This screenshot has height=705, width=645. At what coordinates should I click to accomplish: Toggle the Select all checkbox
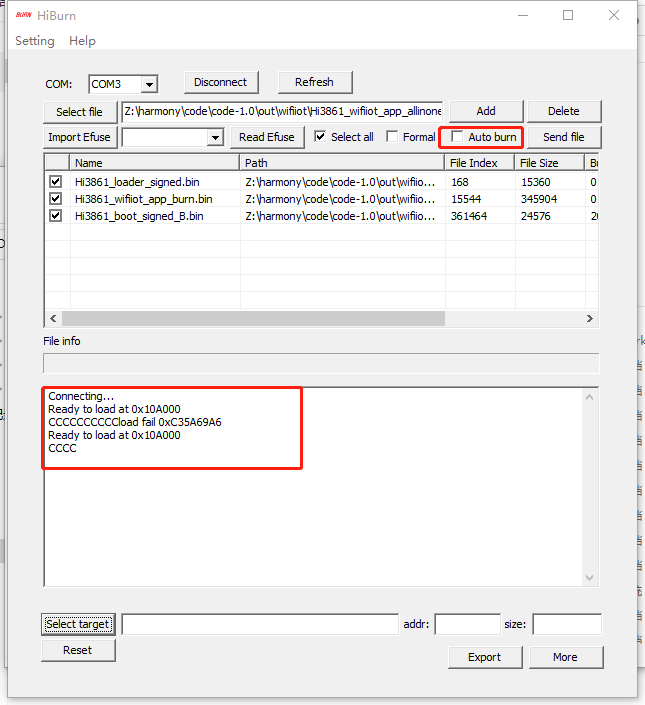point(320,136)
